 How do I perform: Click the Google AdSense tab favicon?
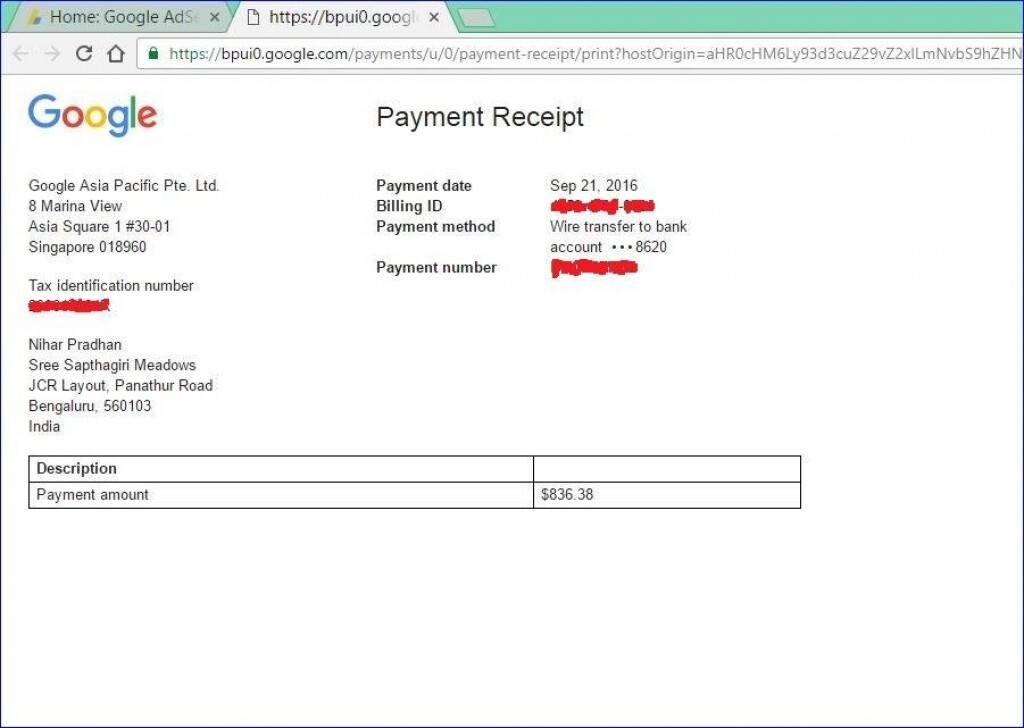(x=35, y=17)
